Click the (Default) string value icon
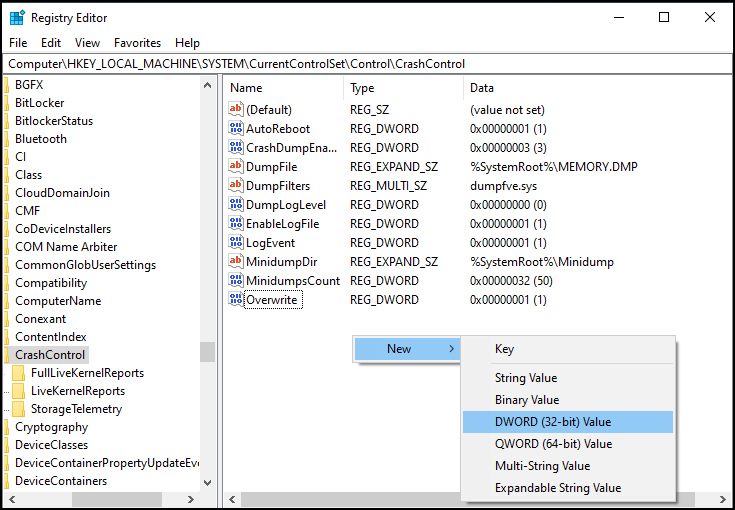This screenshot has height=510, width=735. pos(236,110)
